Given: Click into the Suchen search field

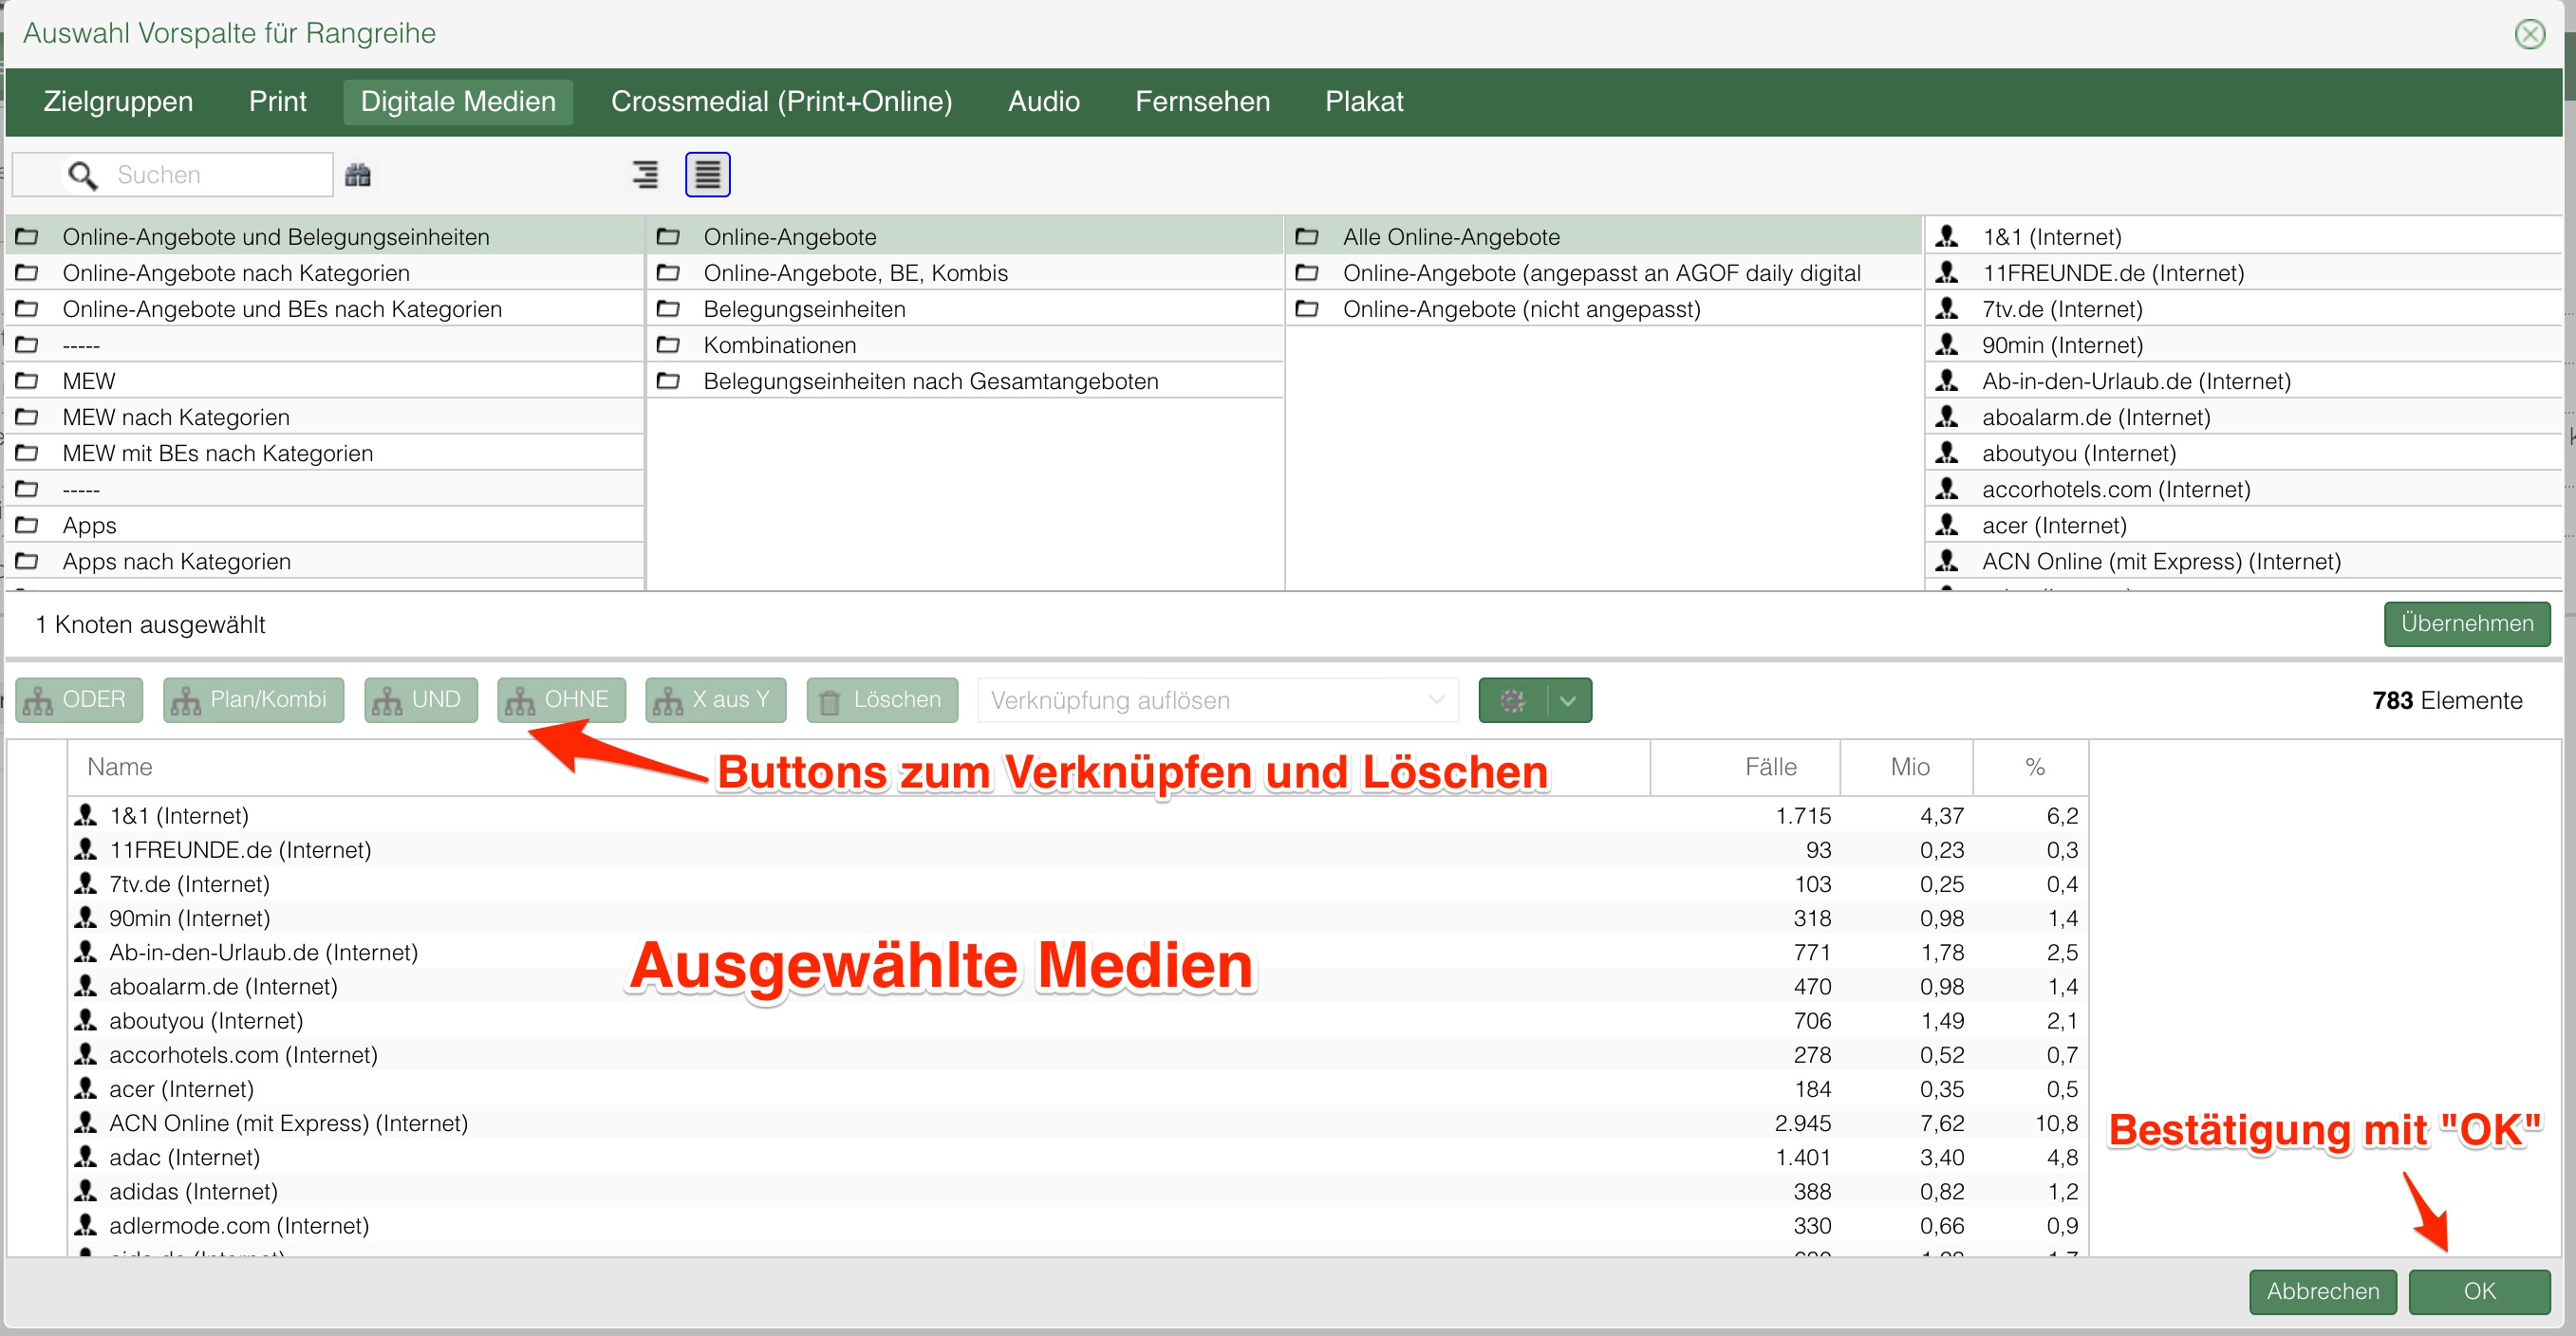Looking at the screenshot, I should tap(172, 175).
